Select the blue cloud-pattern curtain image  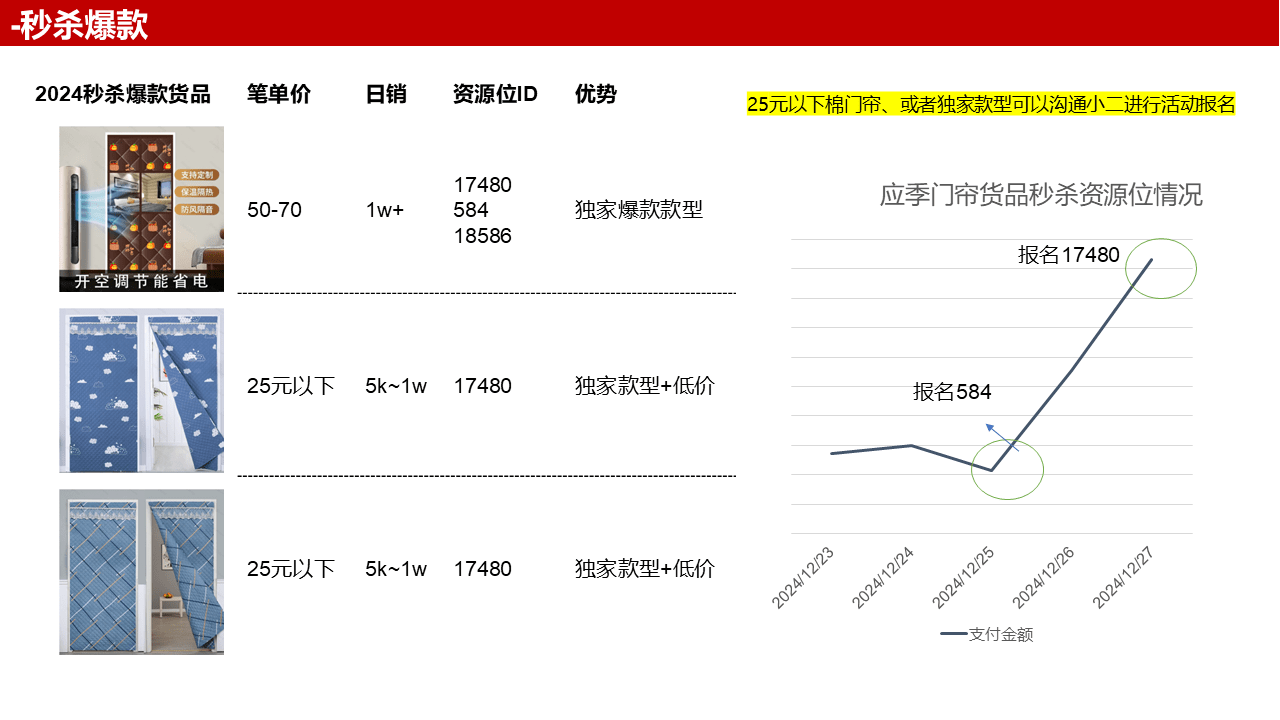coord(141,390)
